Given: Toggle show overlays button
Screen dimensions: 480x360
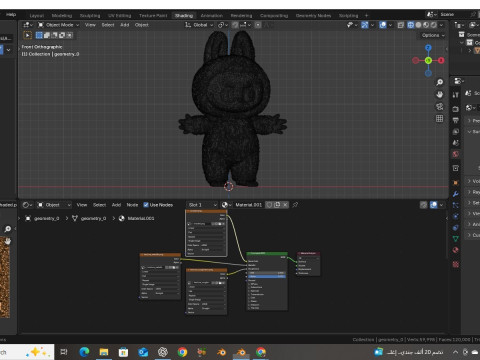Looking at the screenshot, I should pyautogui.click(x=383, y=25).
